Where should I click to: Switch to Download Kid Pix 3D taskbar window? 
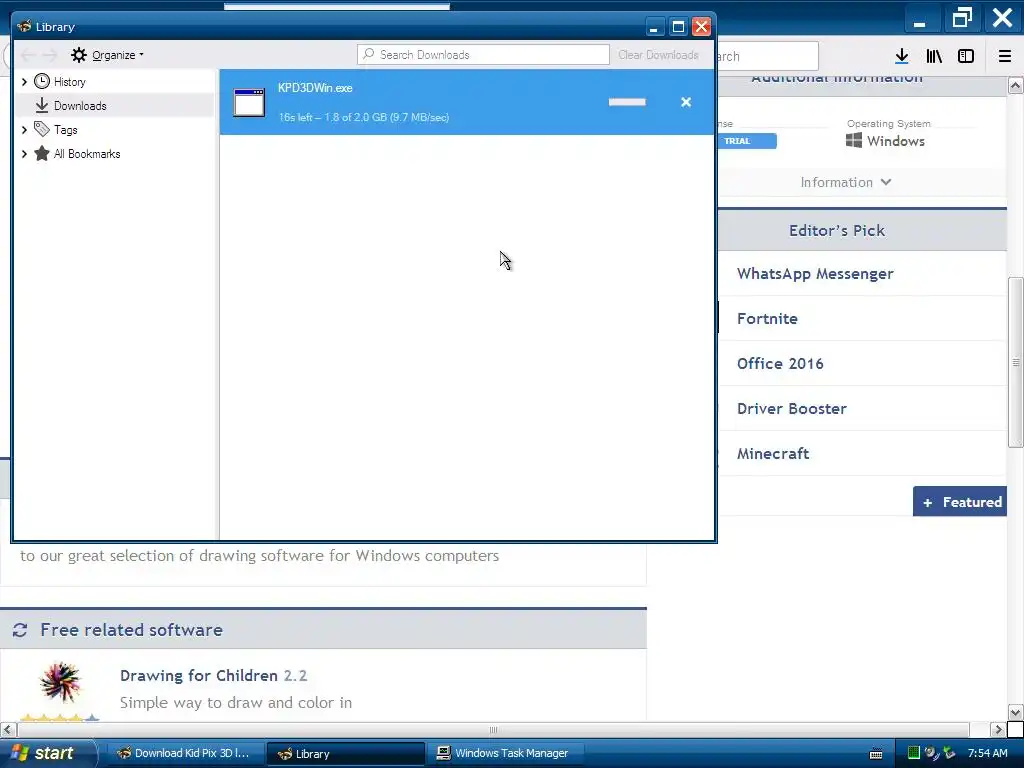185,753
